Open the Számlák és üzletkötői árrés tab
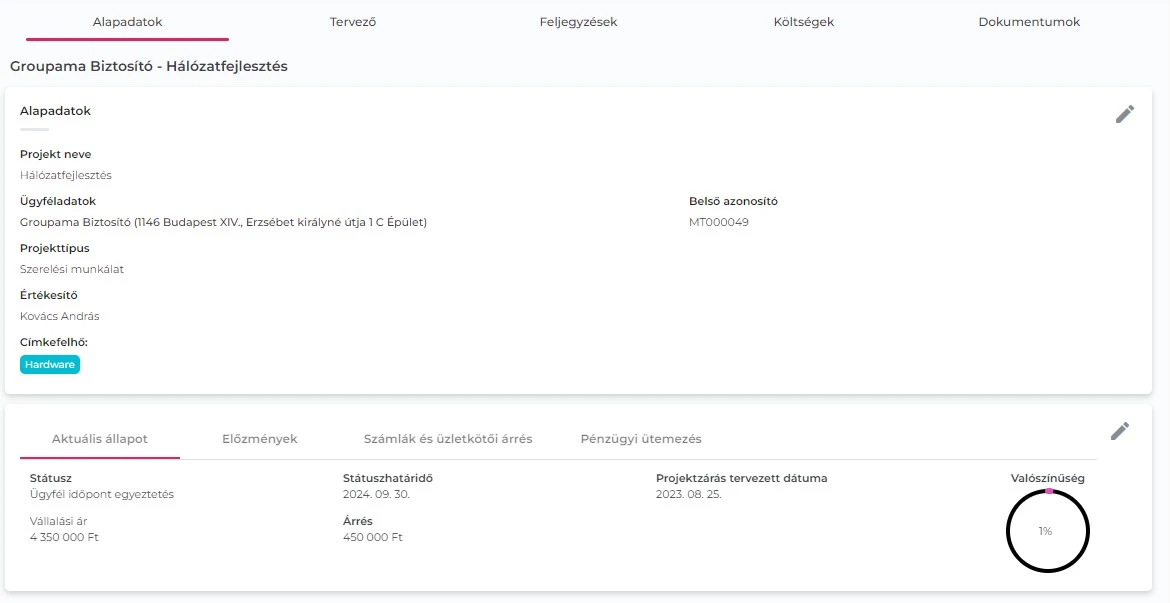1170x603 pixels. coord(447,438)
